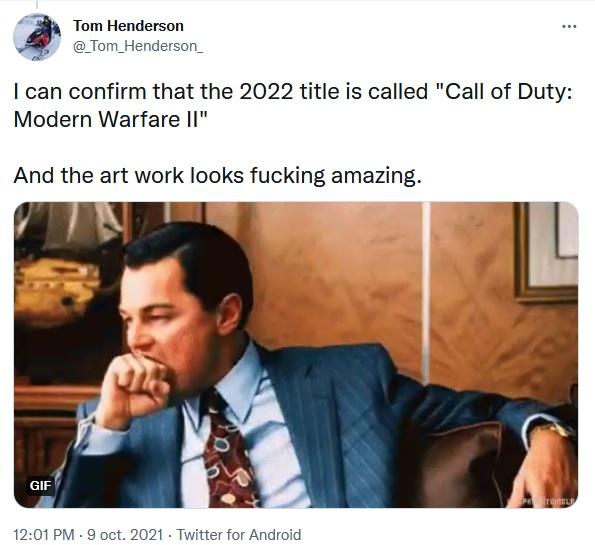The height and width of the screenshot is (545, 595).
Task: Click the 12:01 PM timestamp
Action: 44,534
